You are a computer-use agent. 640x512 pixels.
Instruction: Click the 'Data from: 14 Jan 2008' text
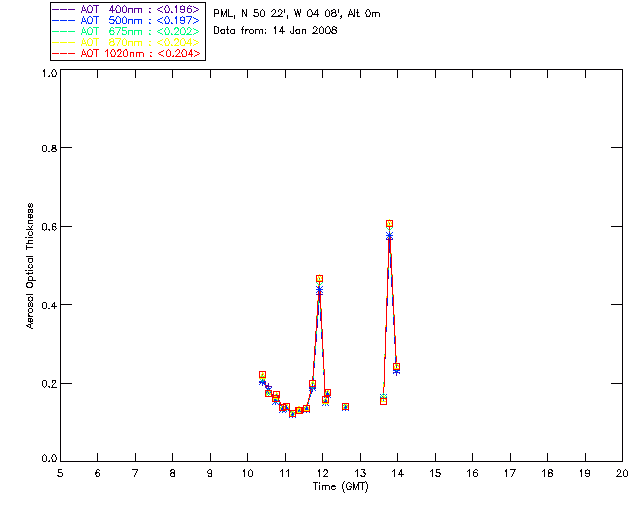tap(275, 31)
